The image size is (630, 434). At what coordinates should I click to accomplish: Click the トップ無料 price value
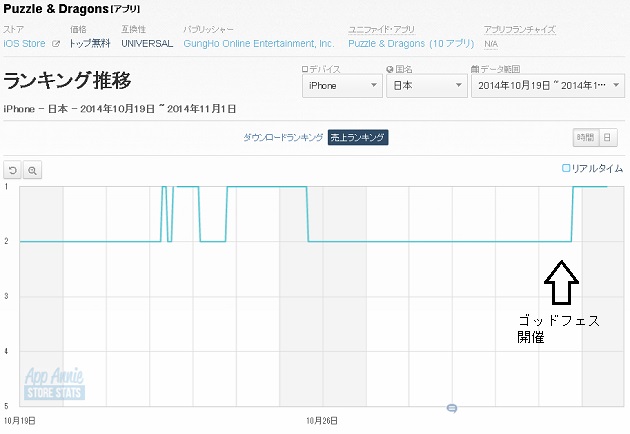click(x=90, y=43)
